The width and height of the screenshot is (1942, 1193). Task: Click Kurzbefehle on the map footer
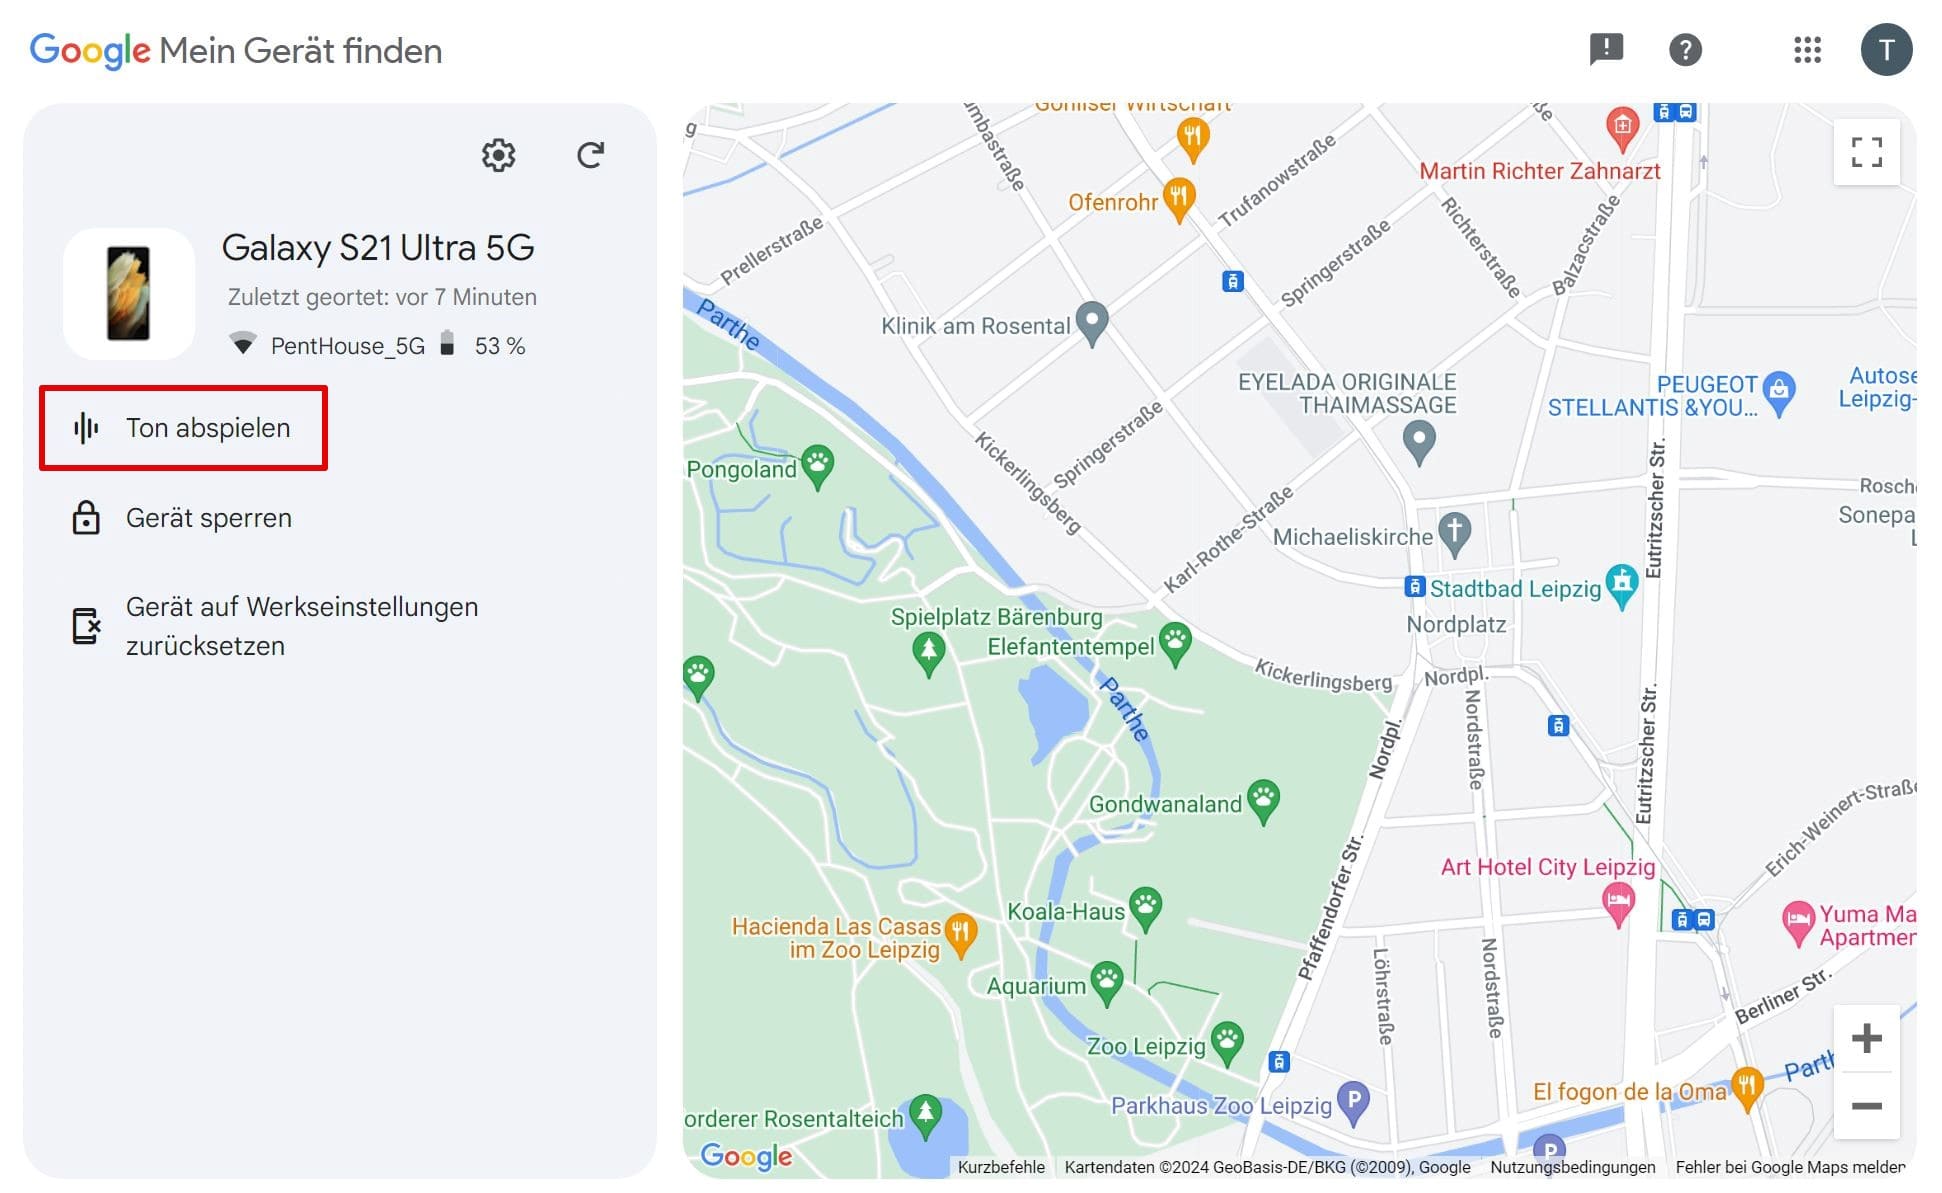tap(1000, 1167)
